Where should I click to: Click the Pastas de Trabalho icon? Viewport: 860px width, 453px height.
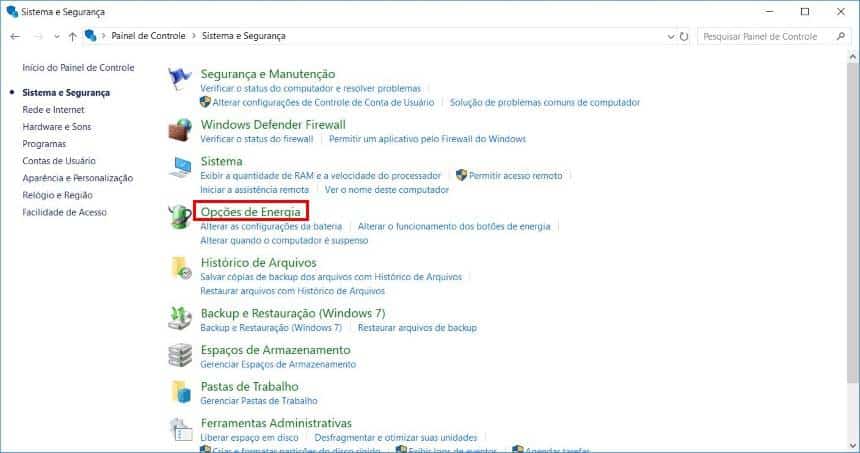181,392
